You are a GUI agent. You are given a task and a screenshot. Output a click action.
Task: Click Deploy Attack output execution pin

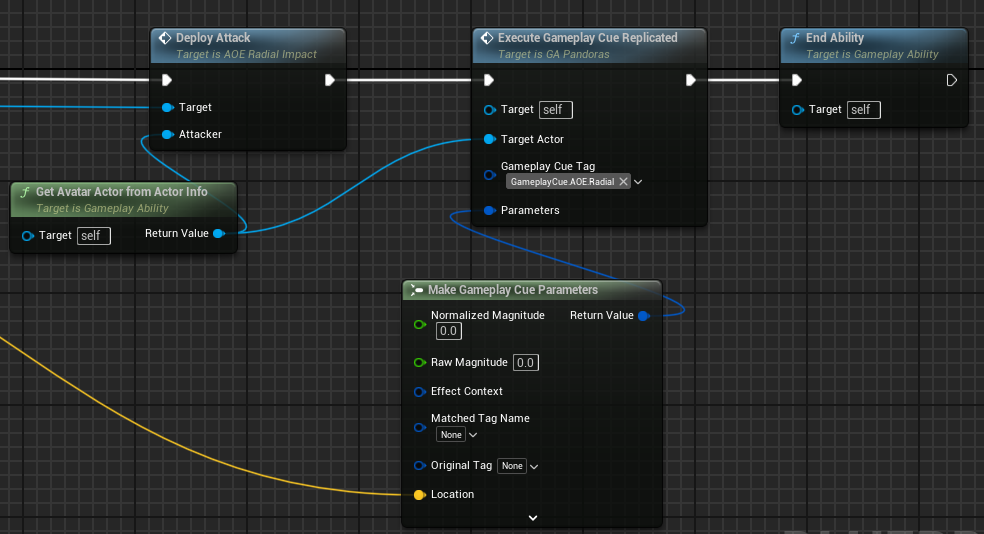click(x=329, y=80)
